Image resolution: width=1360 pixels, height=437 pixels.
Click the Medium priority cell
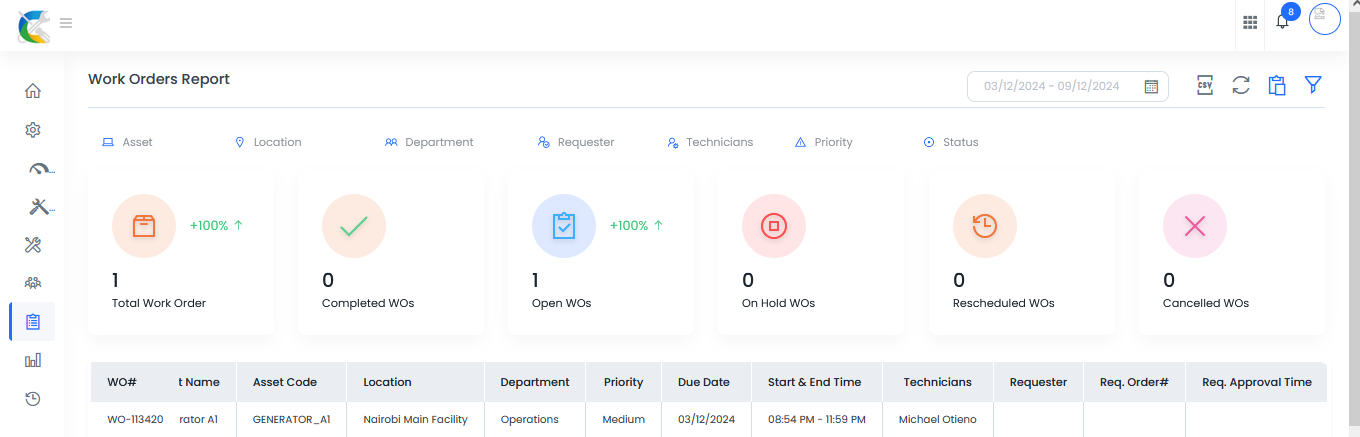coord(624,419)
